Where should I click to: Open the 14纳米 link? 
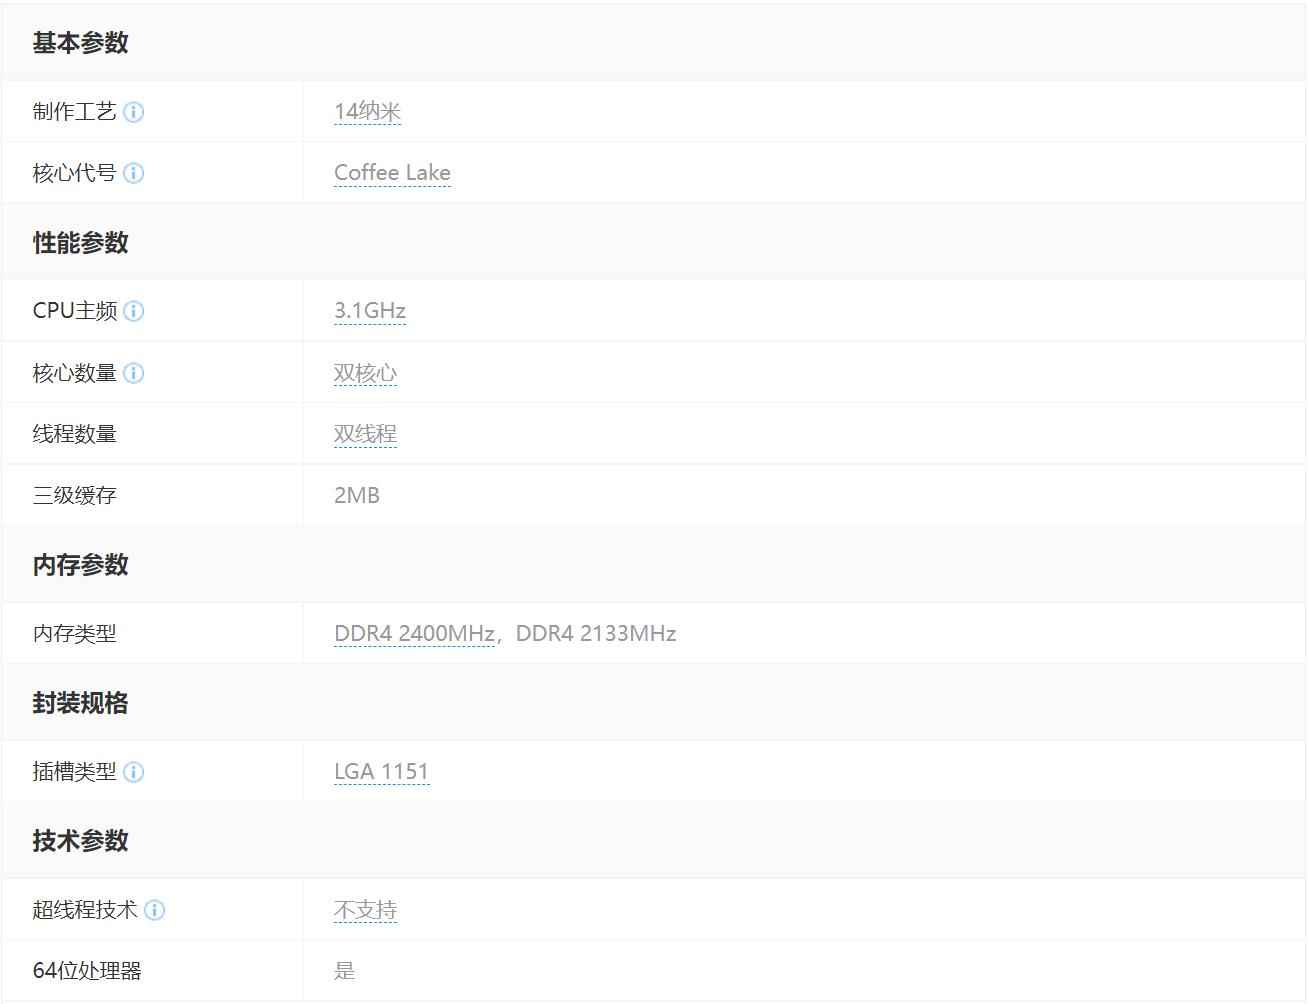coord(367,111)
